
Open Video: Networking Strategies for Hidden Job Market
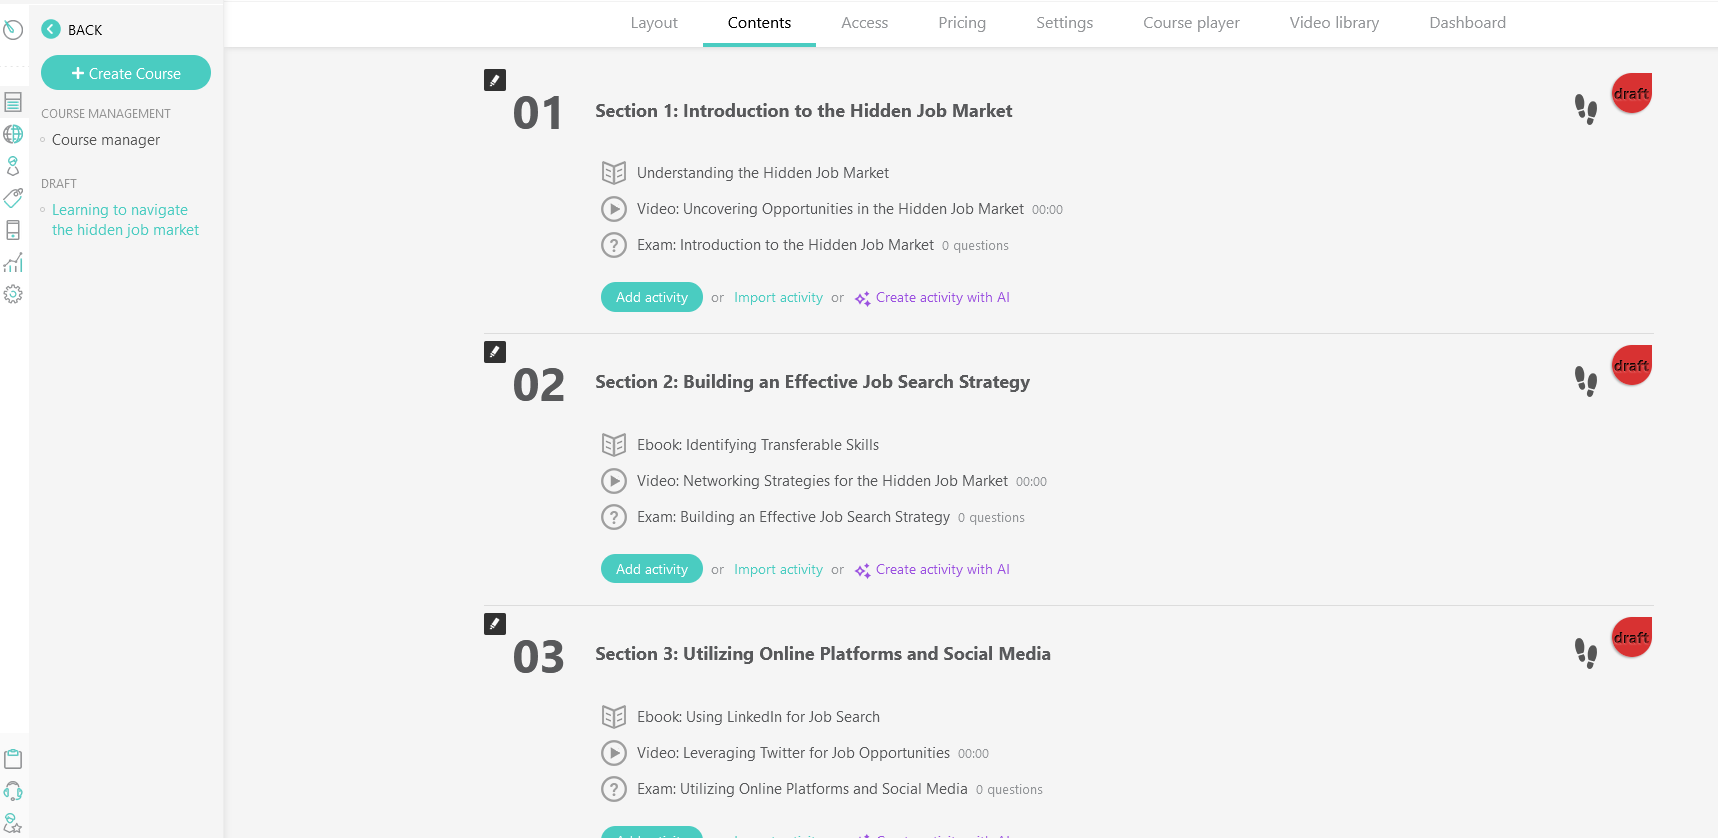[822, 481]
